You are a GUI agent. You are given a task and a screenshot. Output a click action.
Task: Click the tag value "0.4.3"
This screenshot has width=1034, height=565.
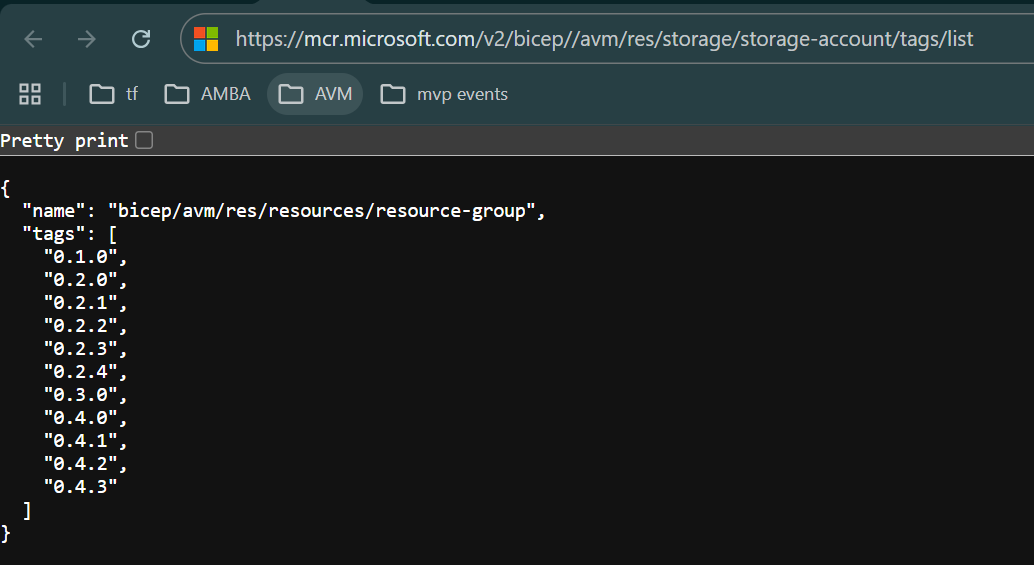pos(80,487)
